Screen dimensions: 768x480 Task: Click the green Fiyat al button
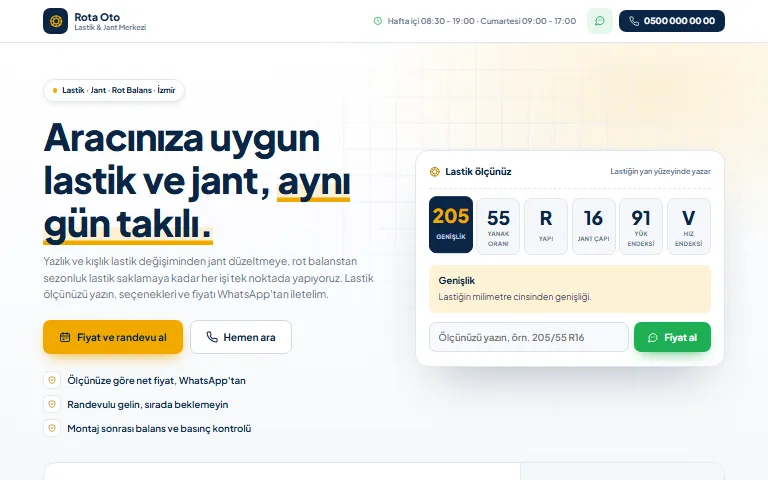(672, 337)
